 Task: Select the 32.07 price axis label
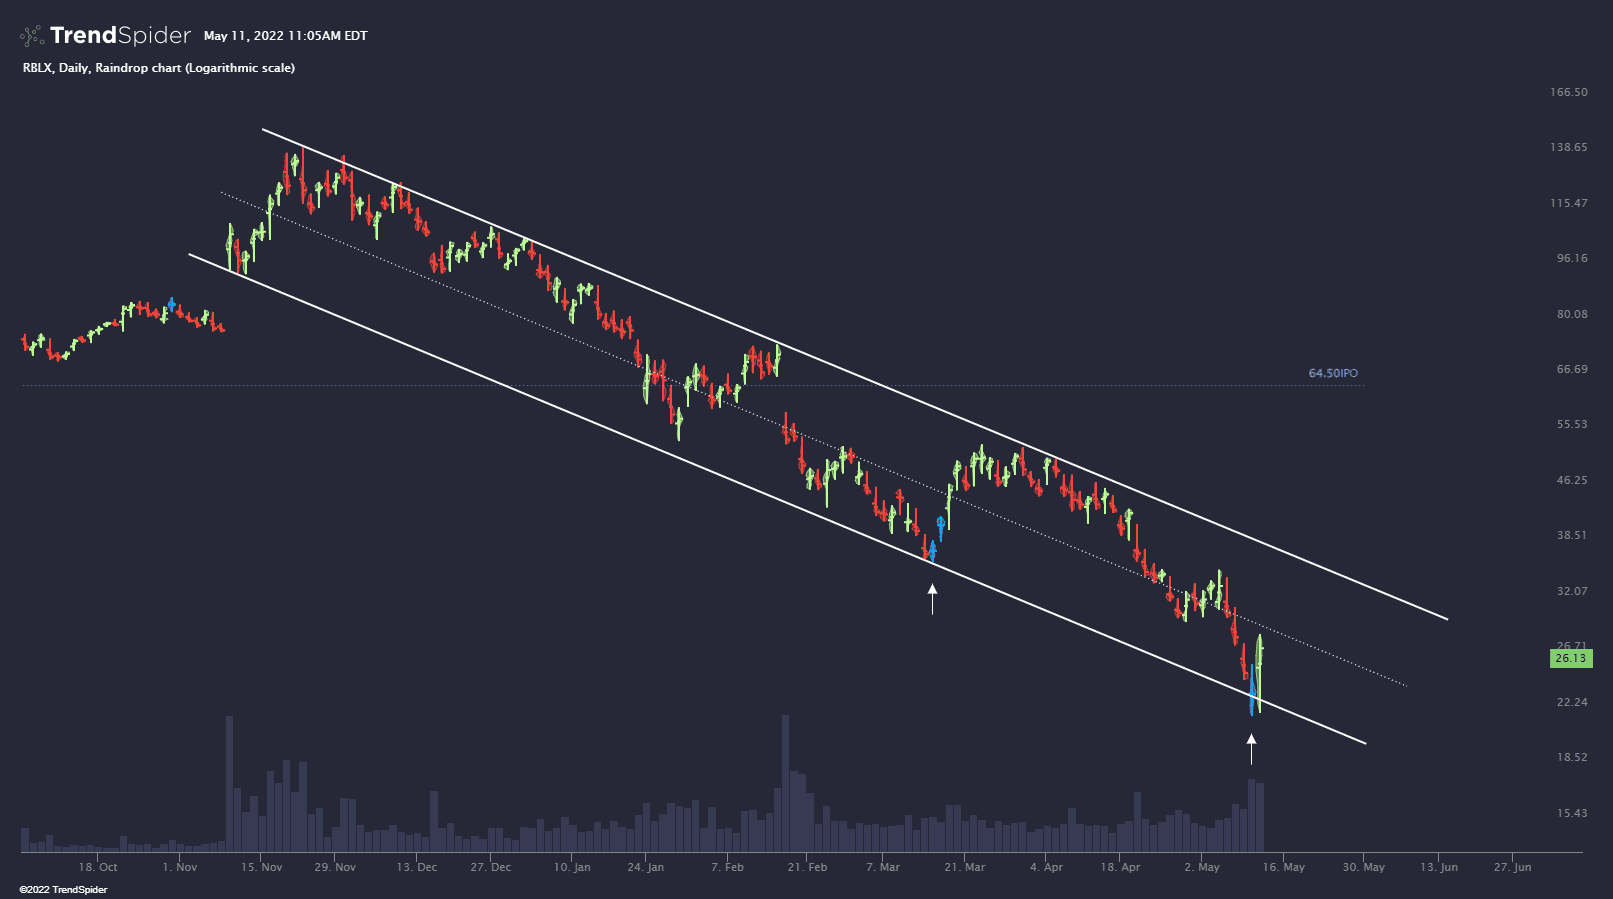click(1572, 591)
